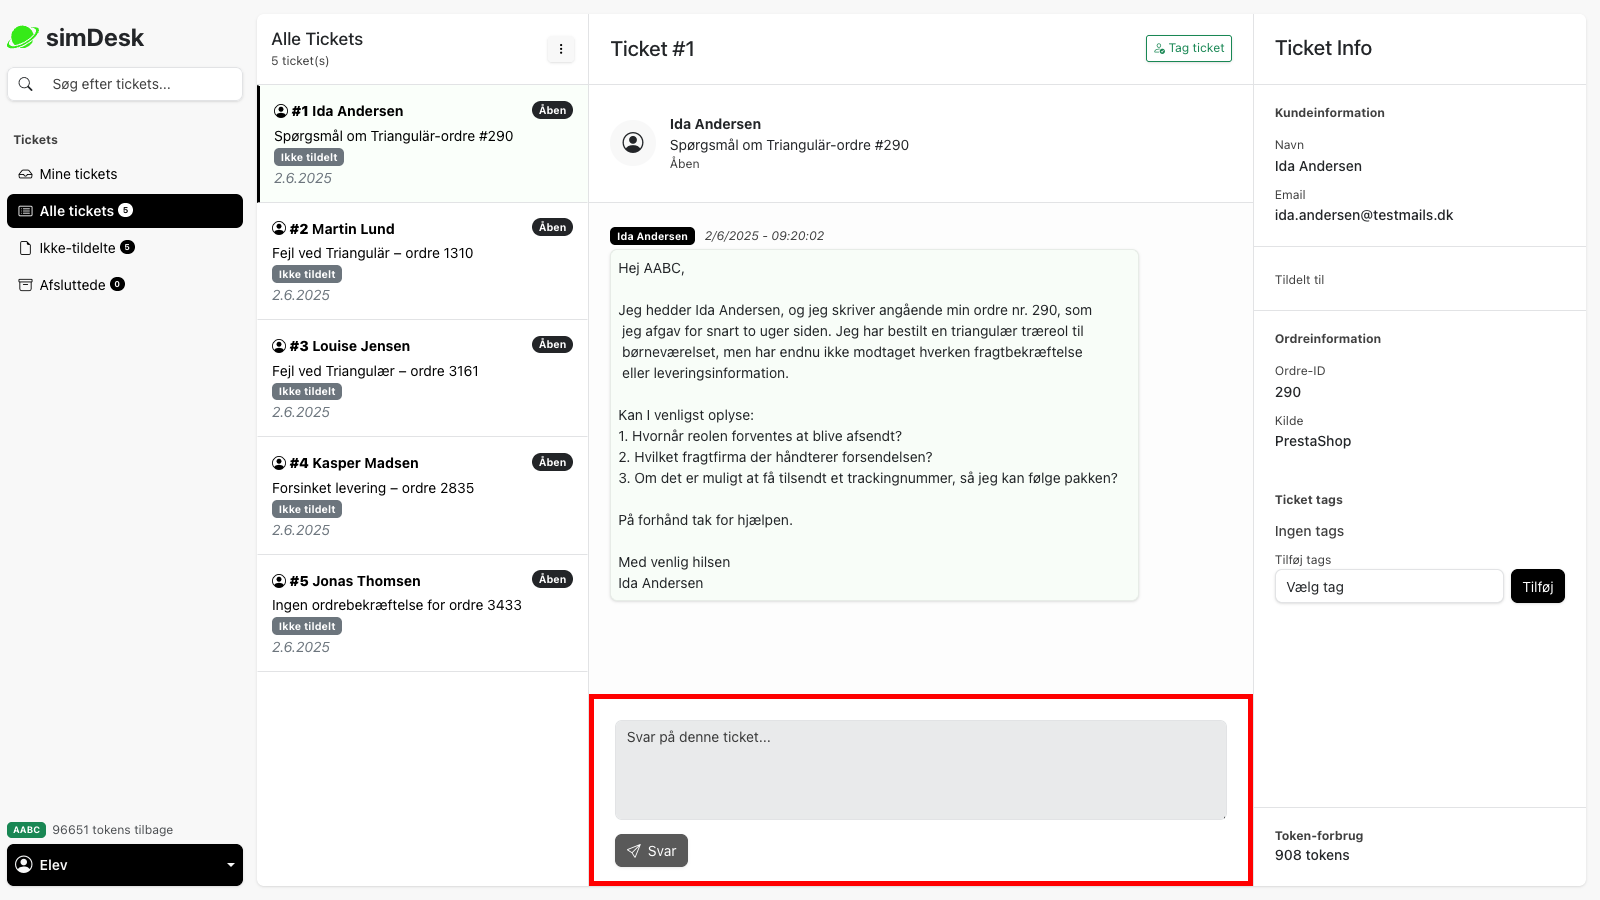Open the Vælg tag selector
The width and height of the screenshot is (1600, 900).
(1388, 586)
